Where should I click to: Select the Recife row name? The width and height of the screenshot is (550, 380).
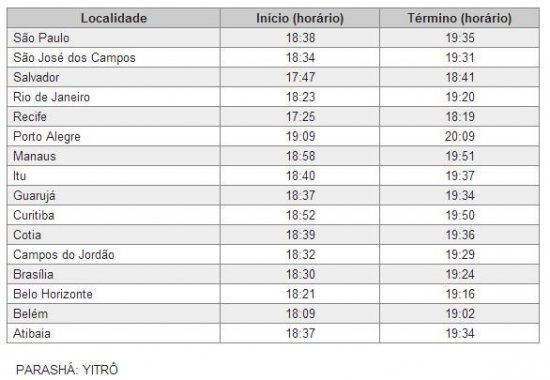click(30, 116)
